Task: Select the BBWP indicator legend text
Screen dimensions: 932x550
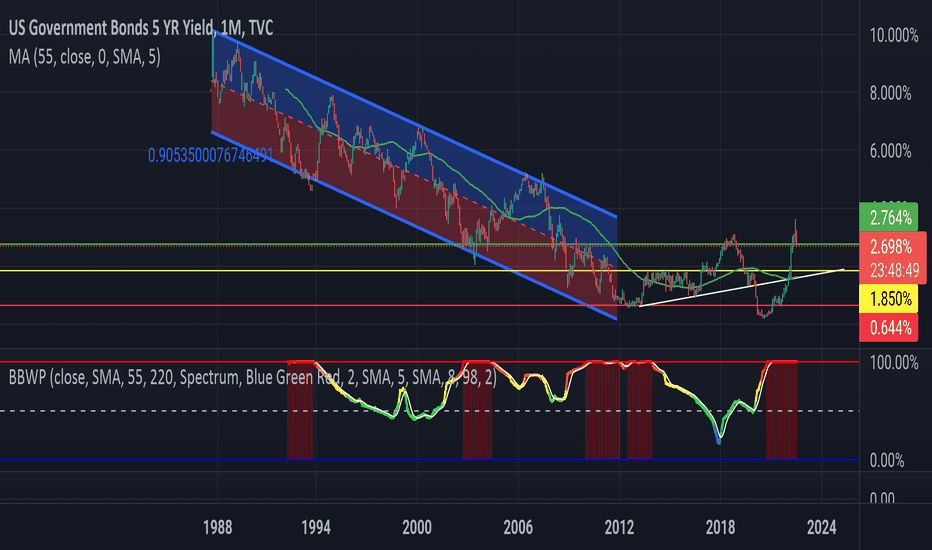Action: [x=253, y=377]
